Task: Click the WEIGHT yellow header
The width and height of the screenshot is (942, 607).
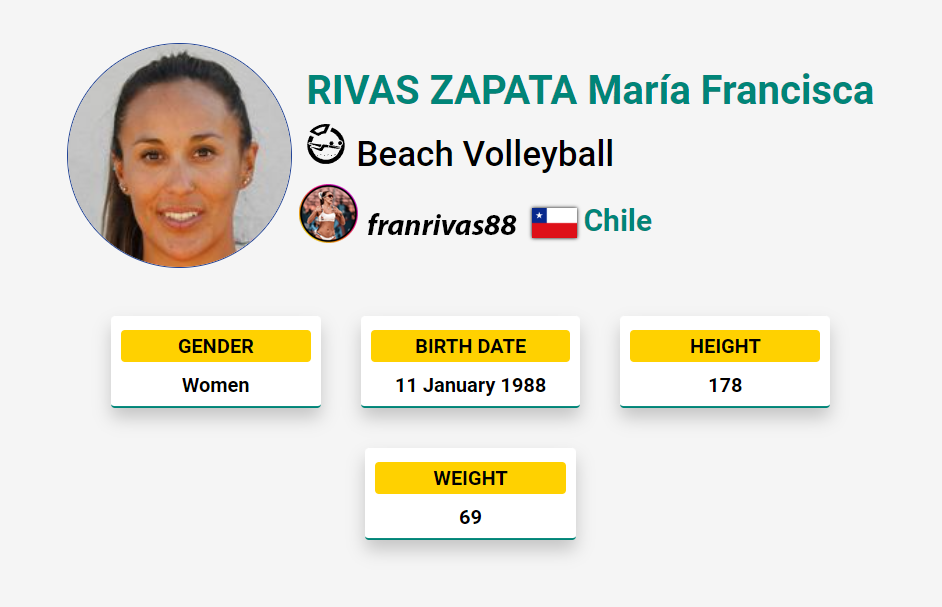Action: 470,478
